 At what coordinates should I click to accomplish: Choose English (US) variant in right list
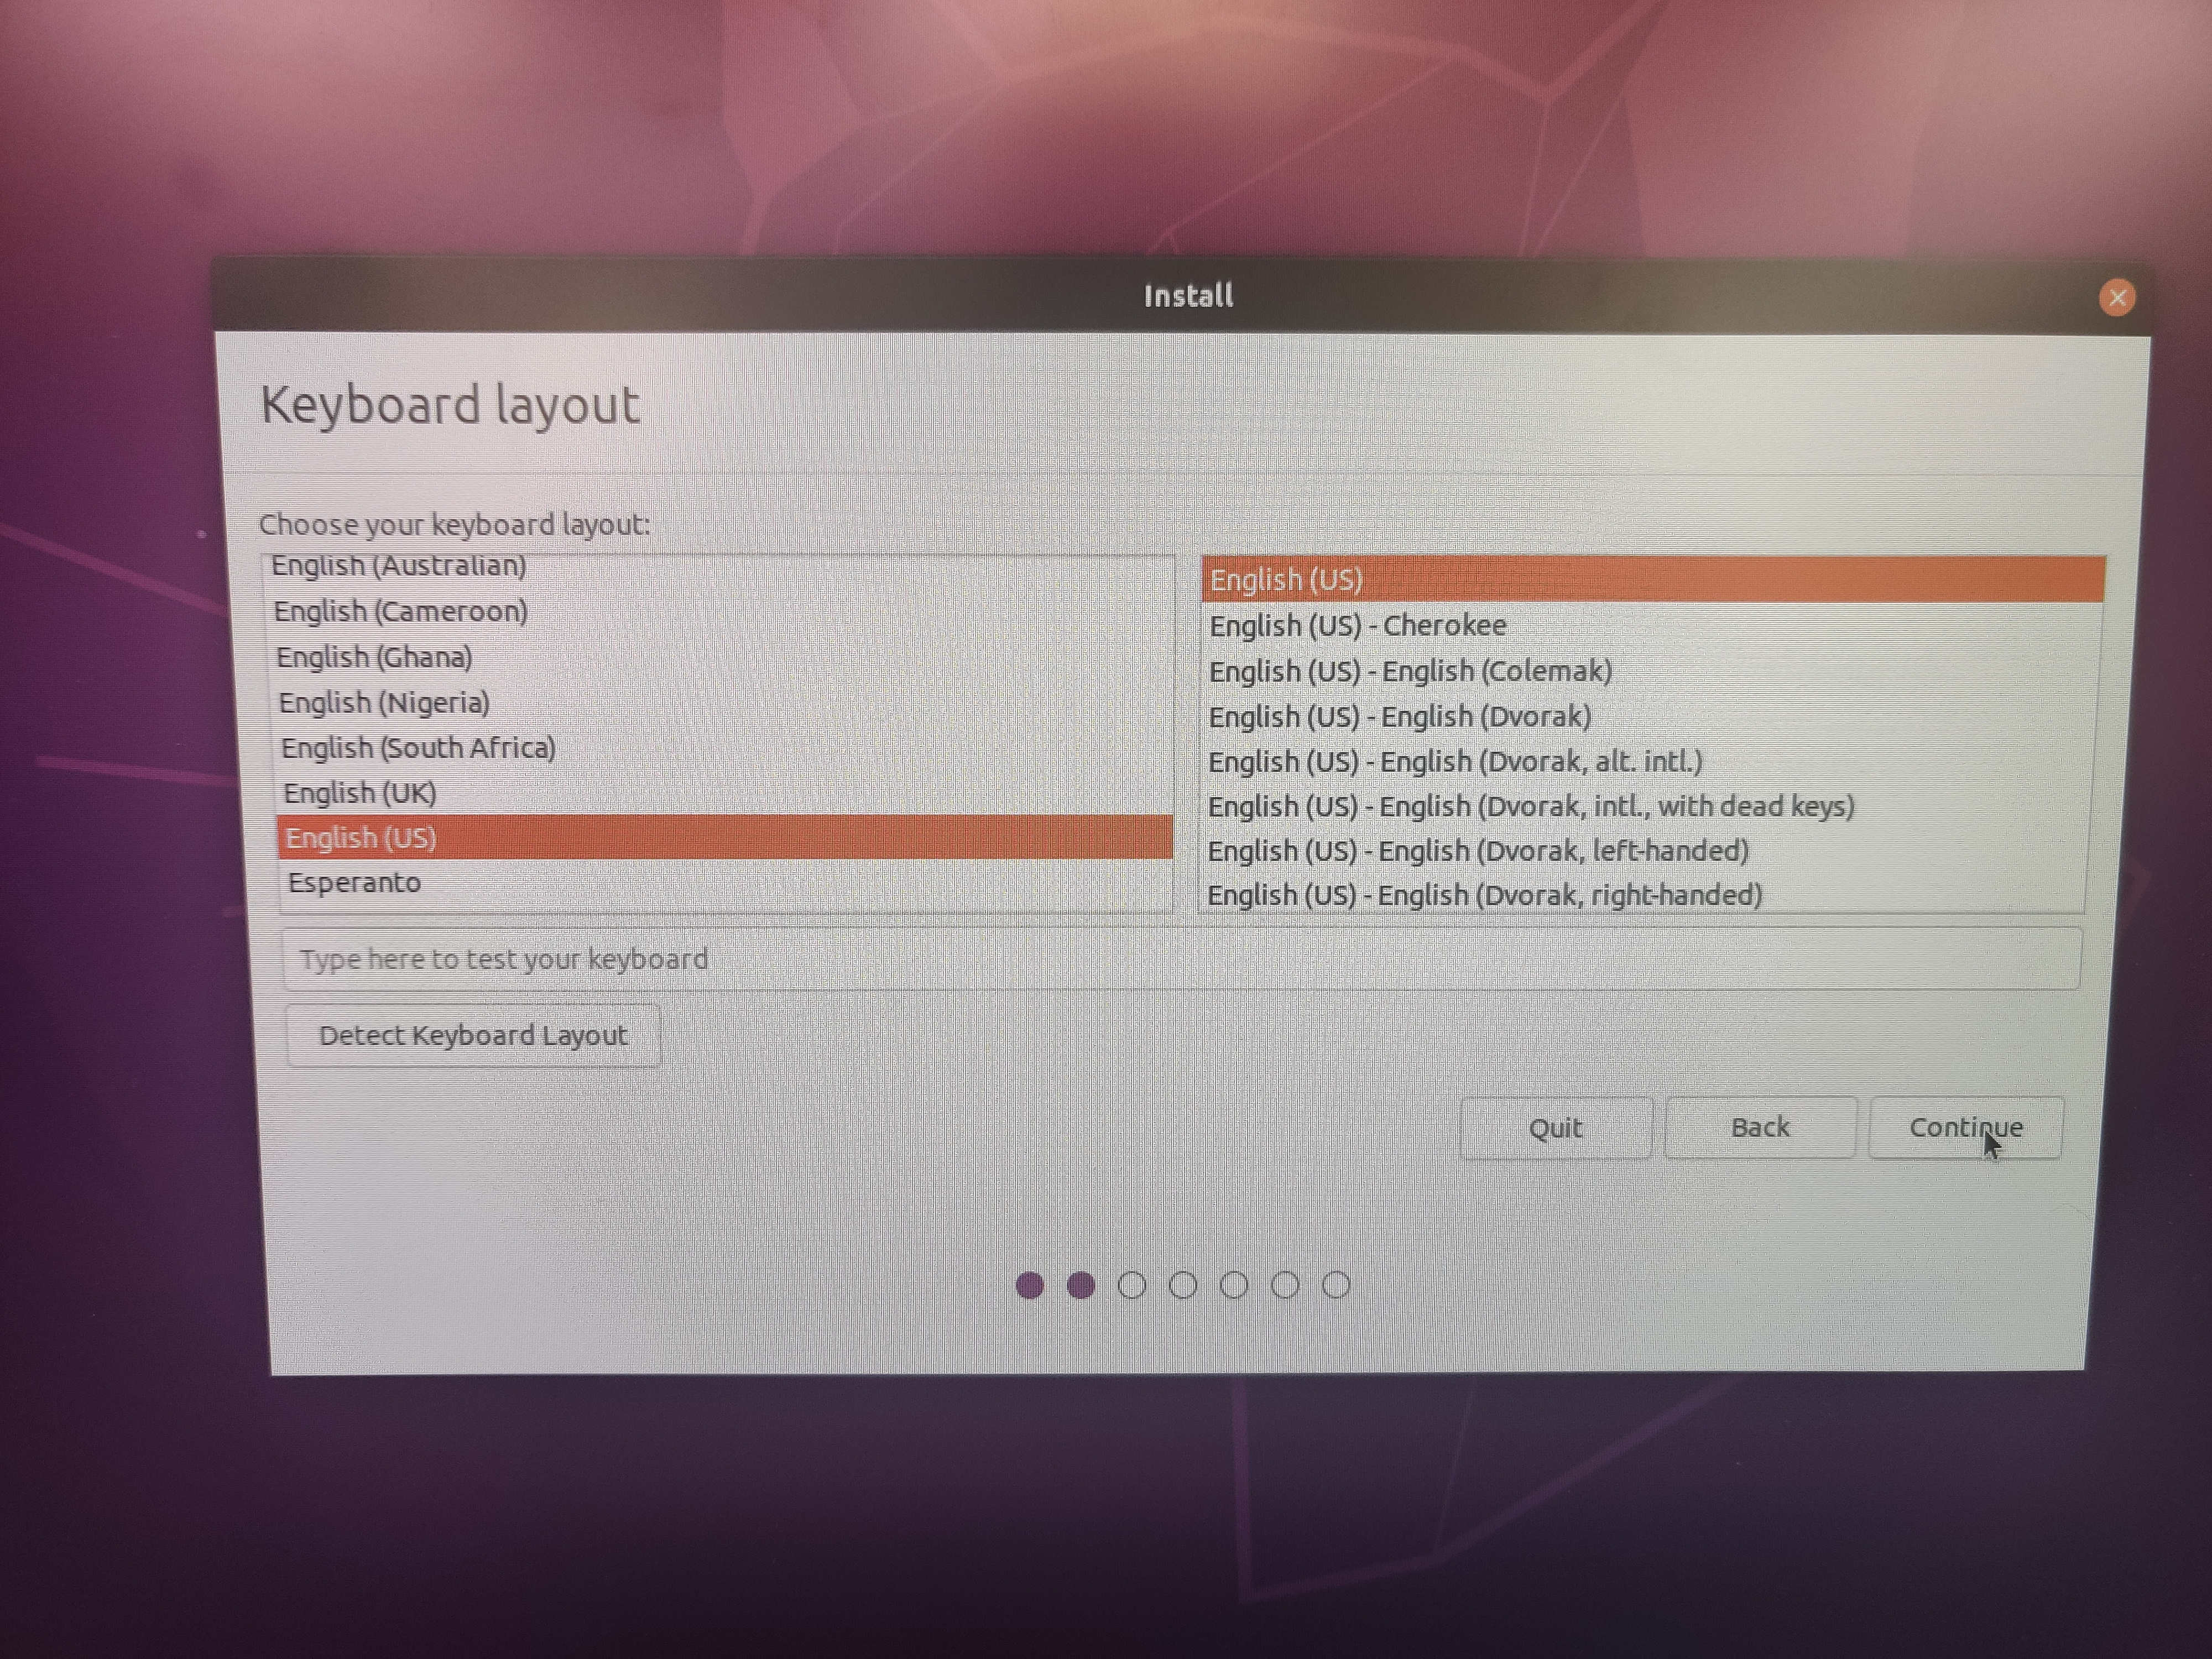(x=1653, y=580)
